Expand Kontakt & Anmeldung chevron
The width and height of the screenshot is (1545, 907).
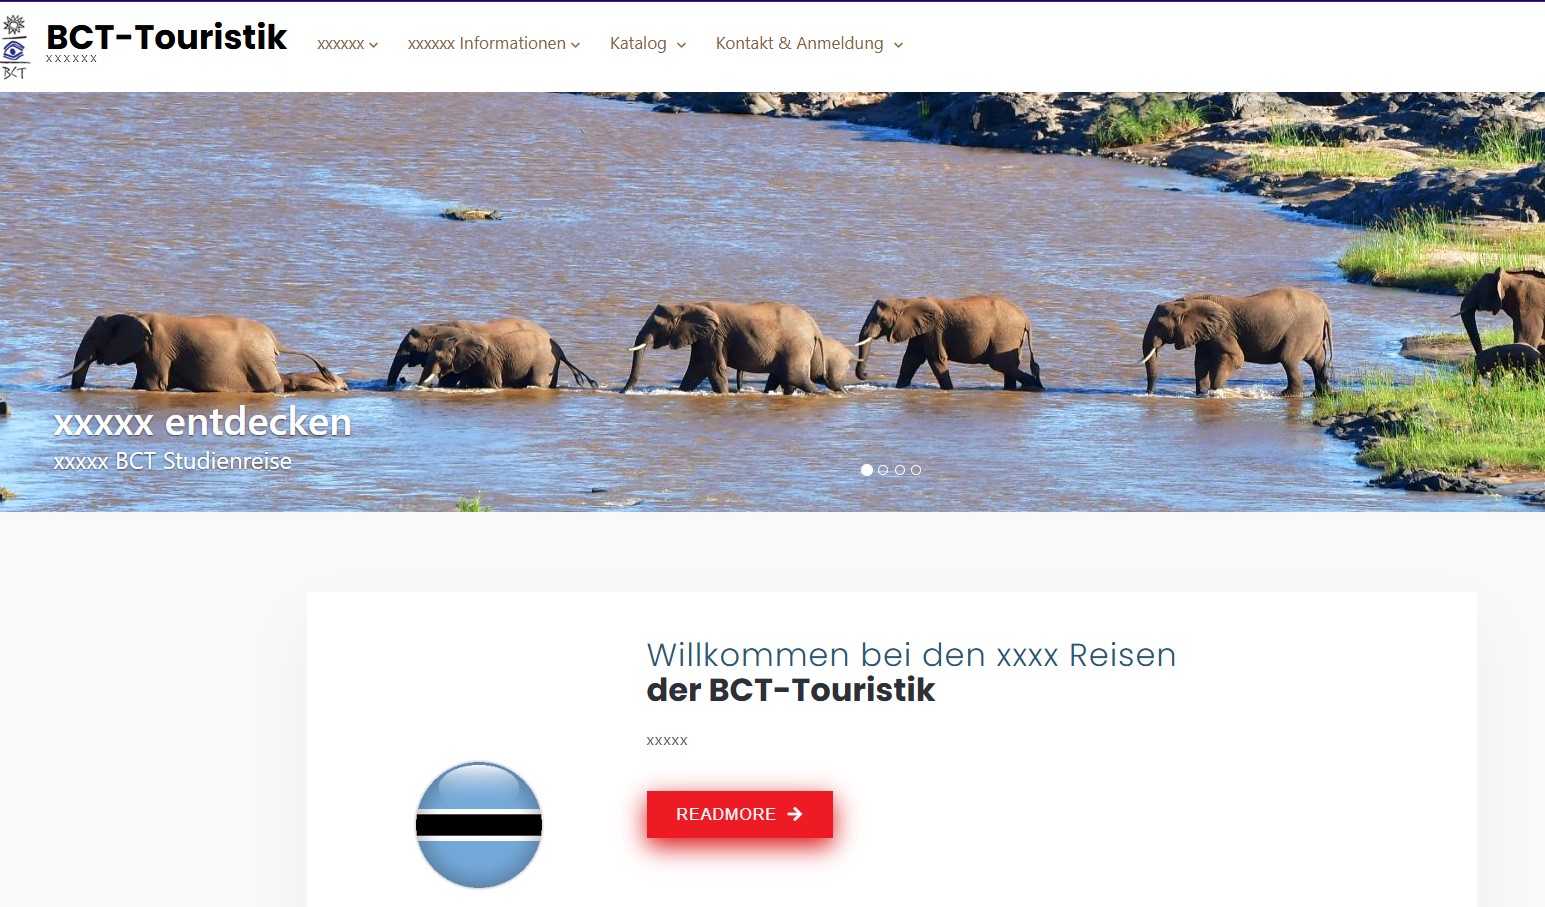[x=898, y=45]
